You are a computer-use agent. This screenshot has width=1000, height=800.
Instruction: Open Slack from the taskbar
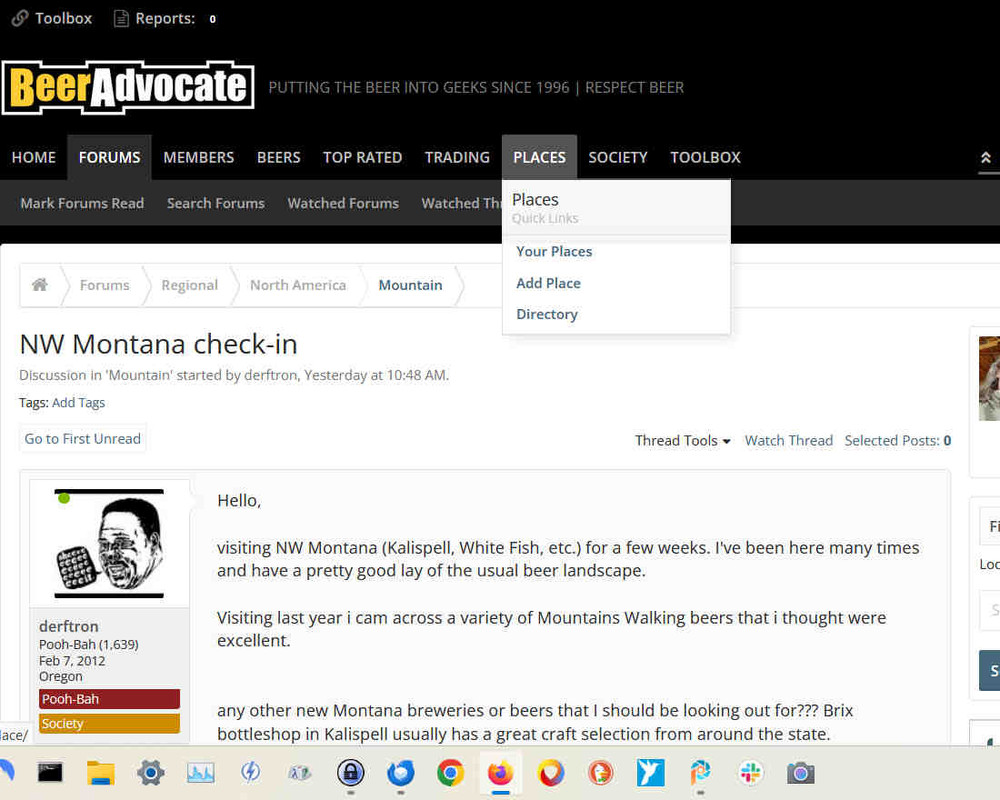[x=751, y=773]
